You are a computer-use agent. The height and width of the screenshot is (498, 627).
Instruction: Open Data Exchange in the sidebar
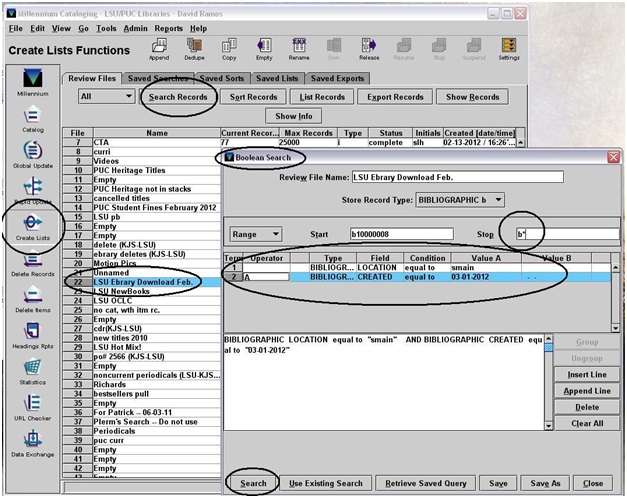click(32, 444)
